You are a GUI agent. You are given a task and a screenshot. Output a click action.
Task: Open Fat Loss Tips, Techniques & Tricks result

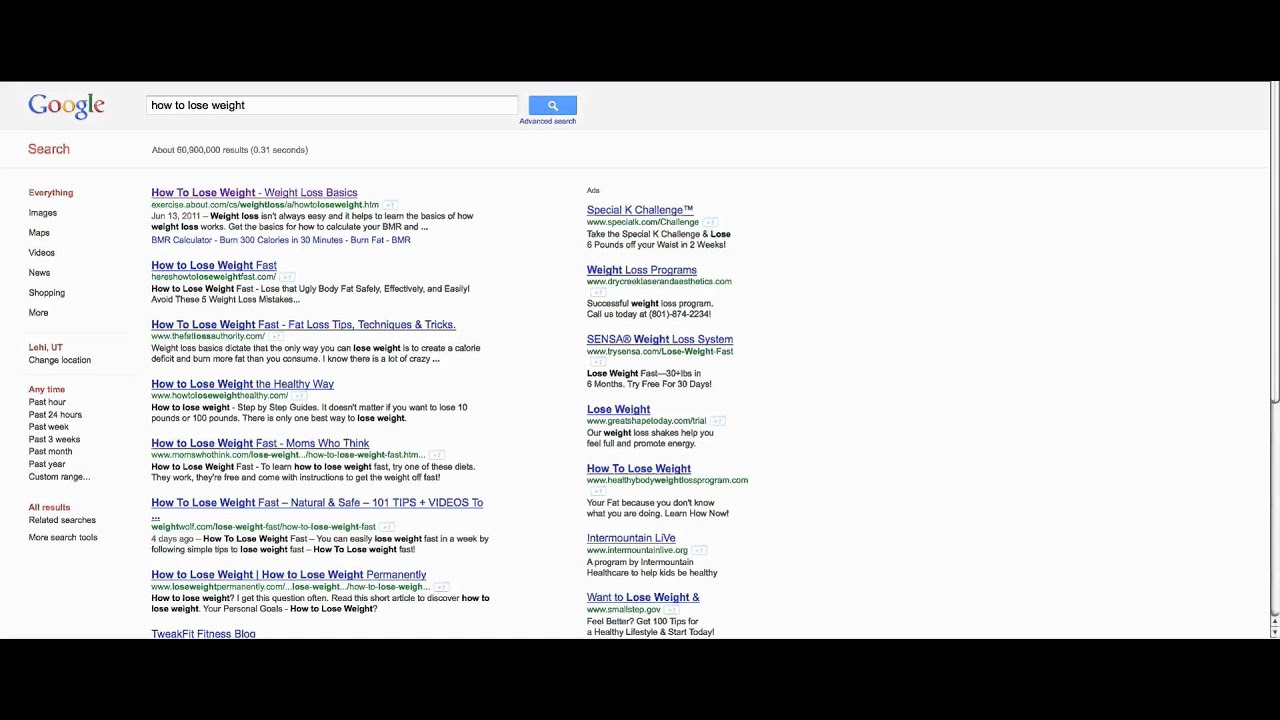click(x=303, y=324)
